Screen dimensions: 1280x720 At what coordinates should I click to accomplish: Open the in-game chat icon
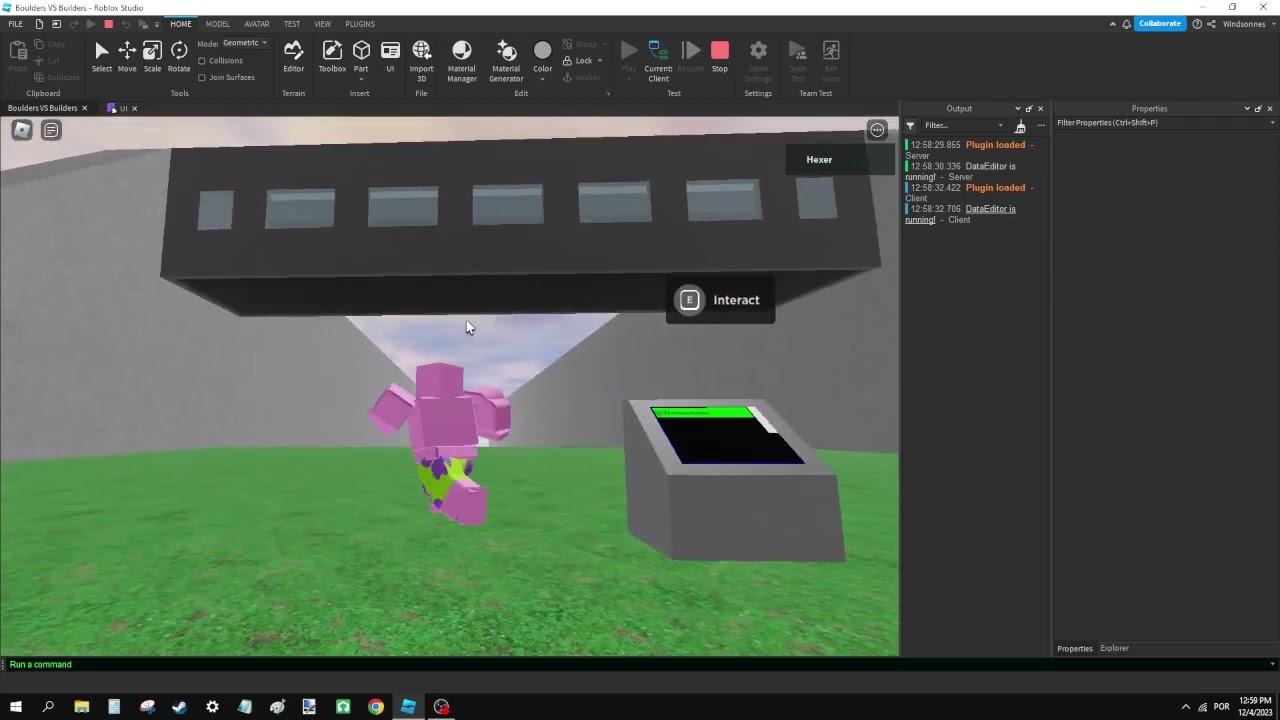[51, 130]
